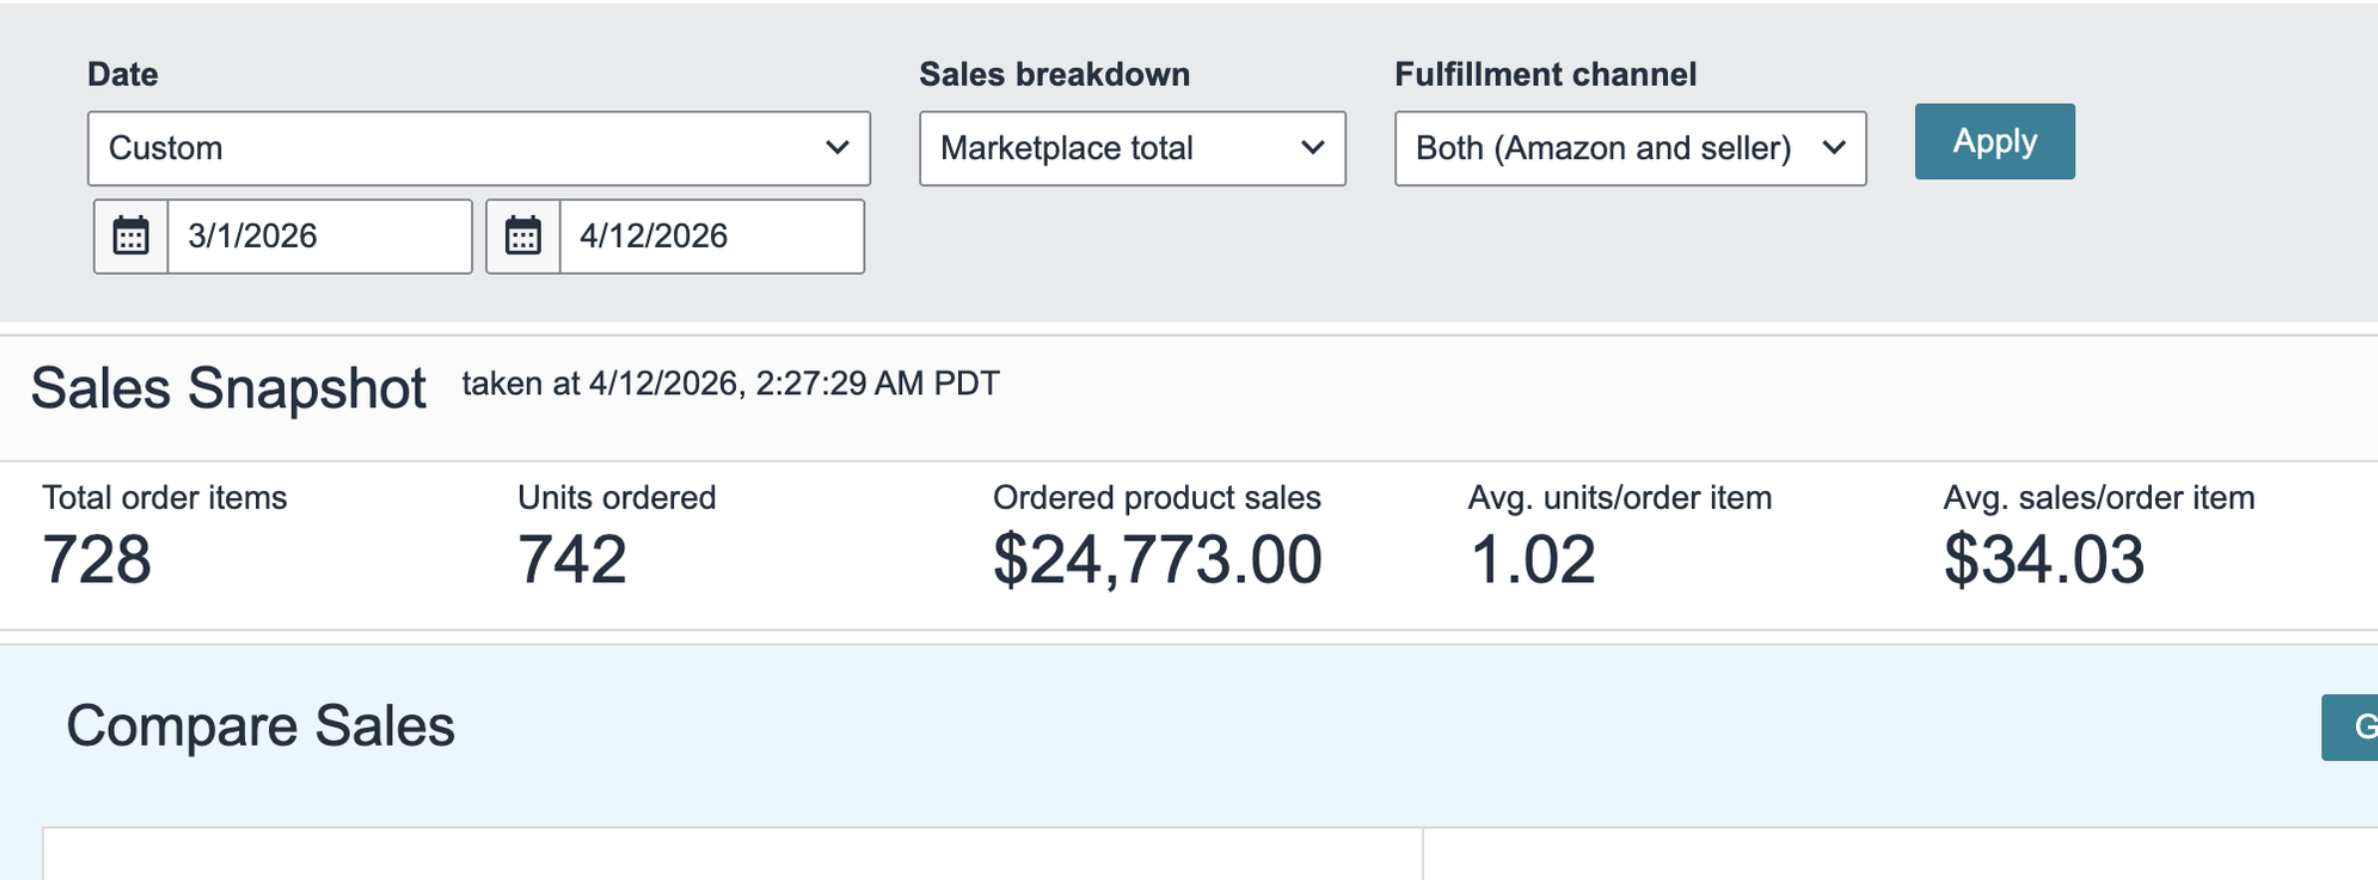Click the snapshot taken-at timestamp text
Image resolution: width=2378 pixels, height=880 pixels.
coord(730,384)
